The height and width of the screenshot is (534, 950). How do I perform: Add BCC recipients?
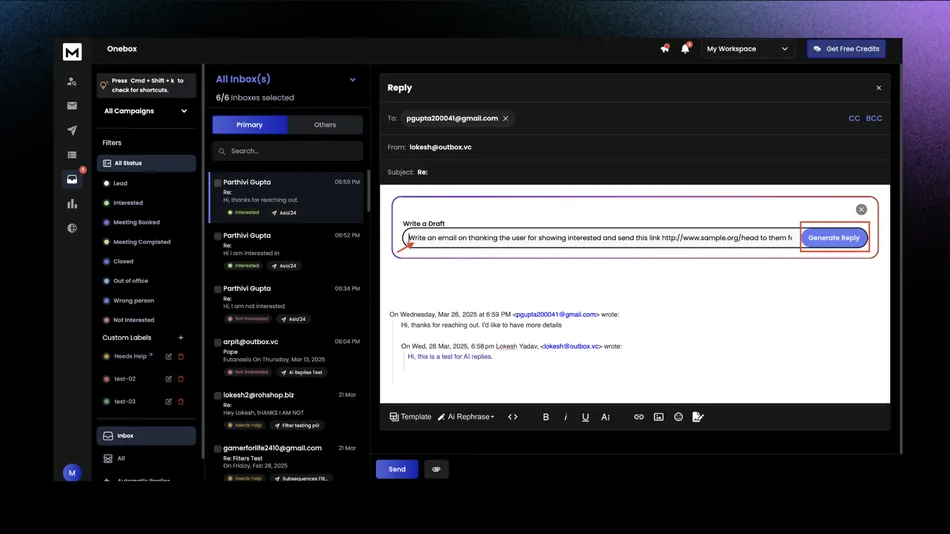click(874, 118)
